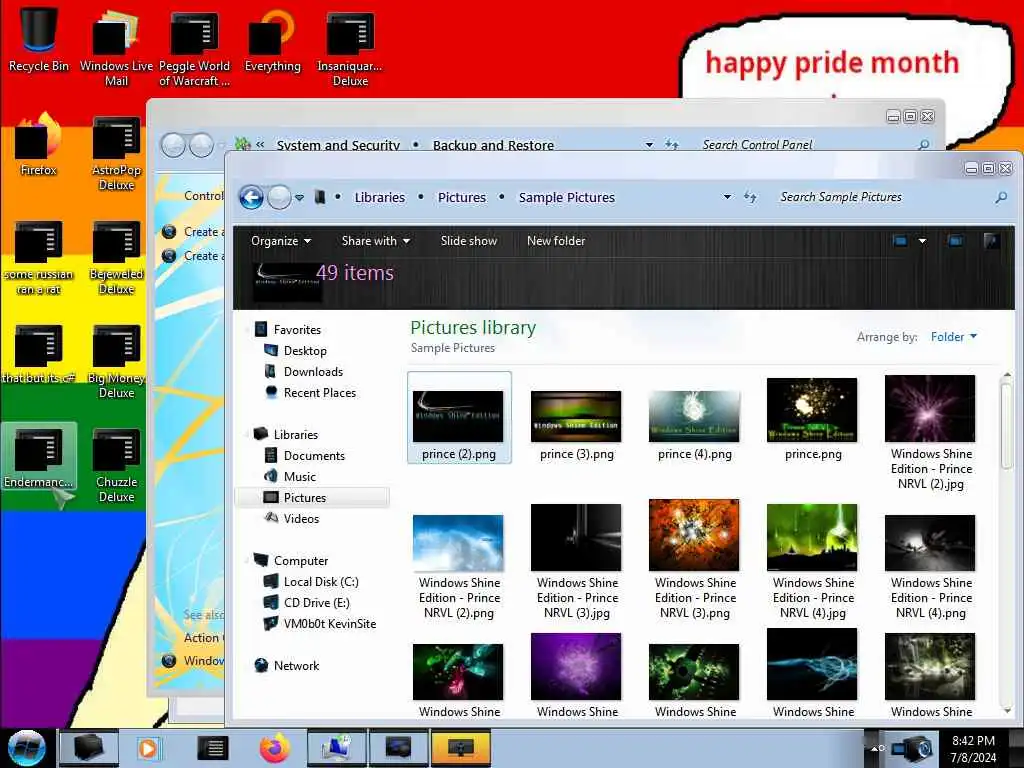Click Pictures in the breadcrumb path
This screenshot has height=768, width=1024.
462,197
